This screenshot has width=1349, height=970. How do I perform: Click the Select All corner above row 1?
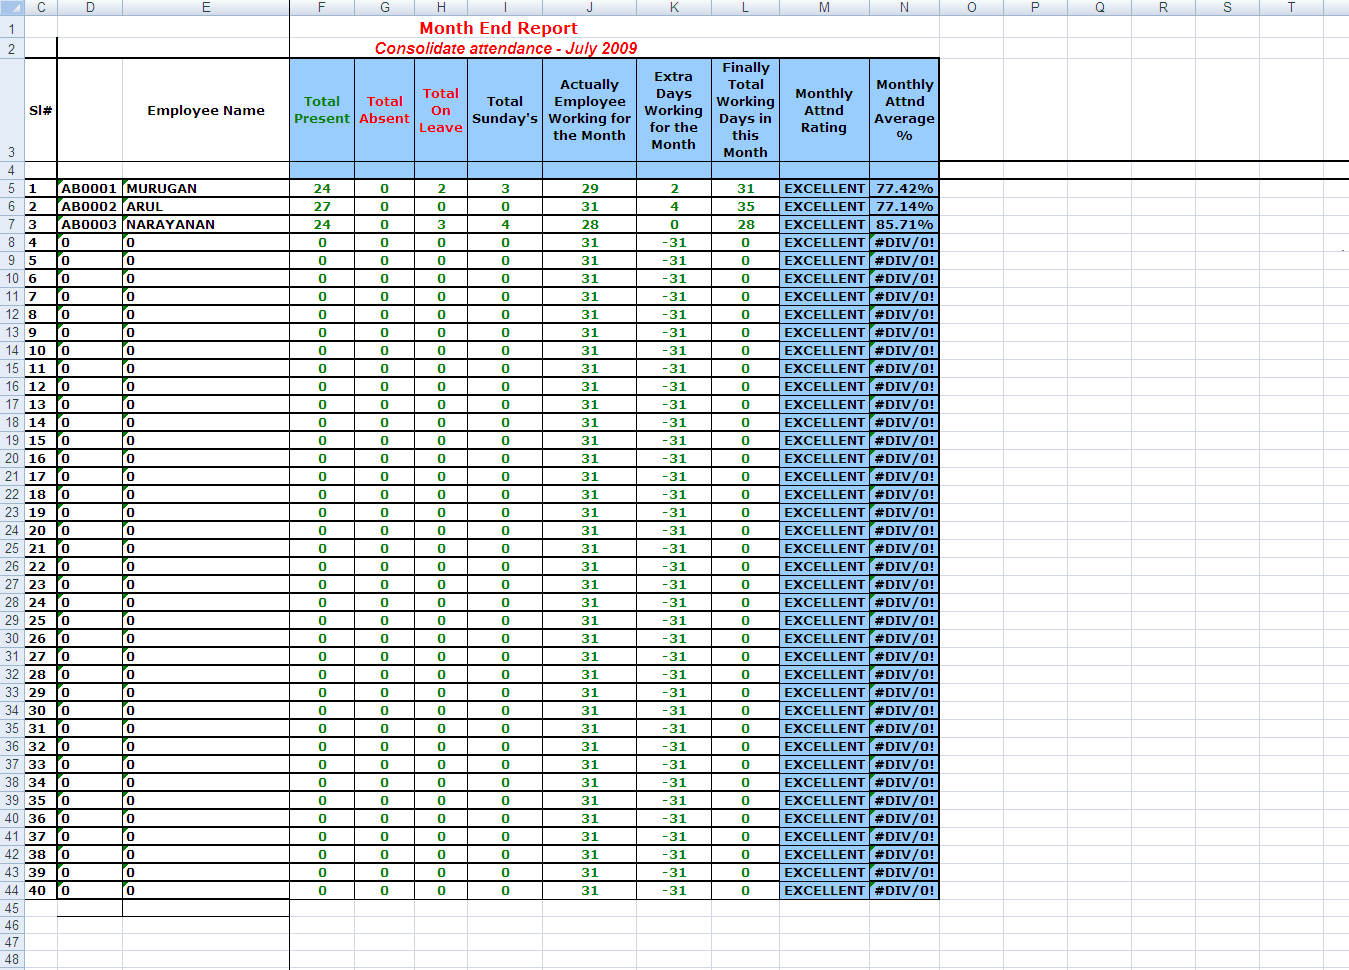click(x=11, y=7)
